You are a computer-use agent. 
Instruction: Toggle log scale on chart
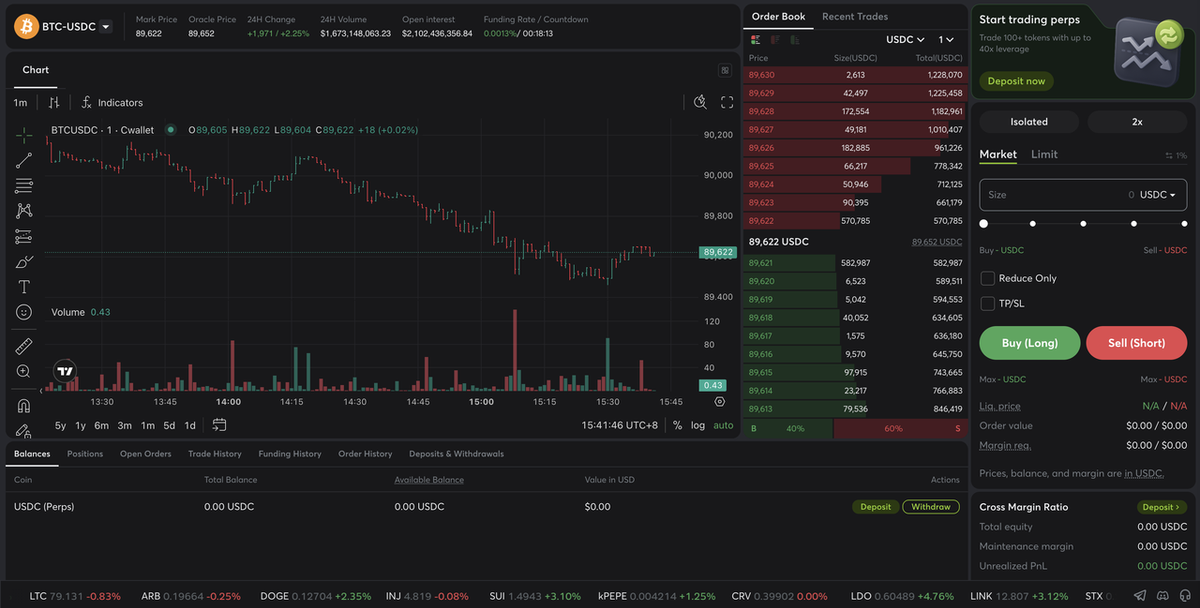point(698,425)
